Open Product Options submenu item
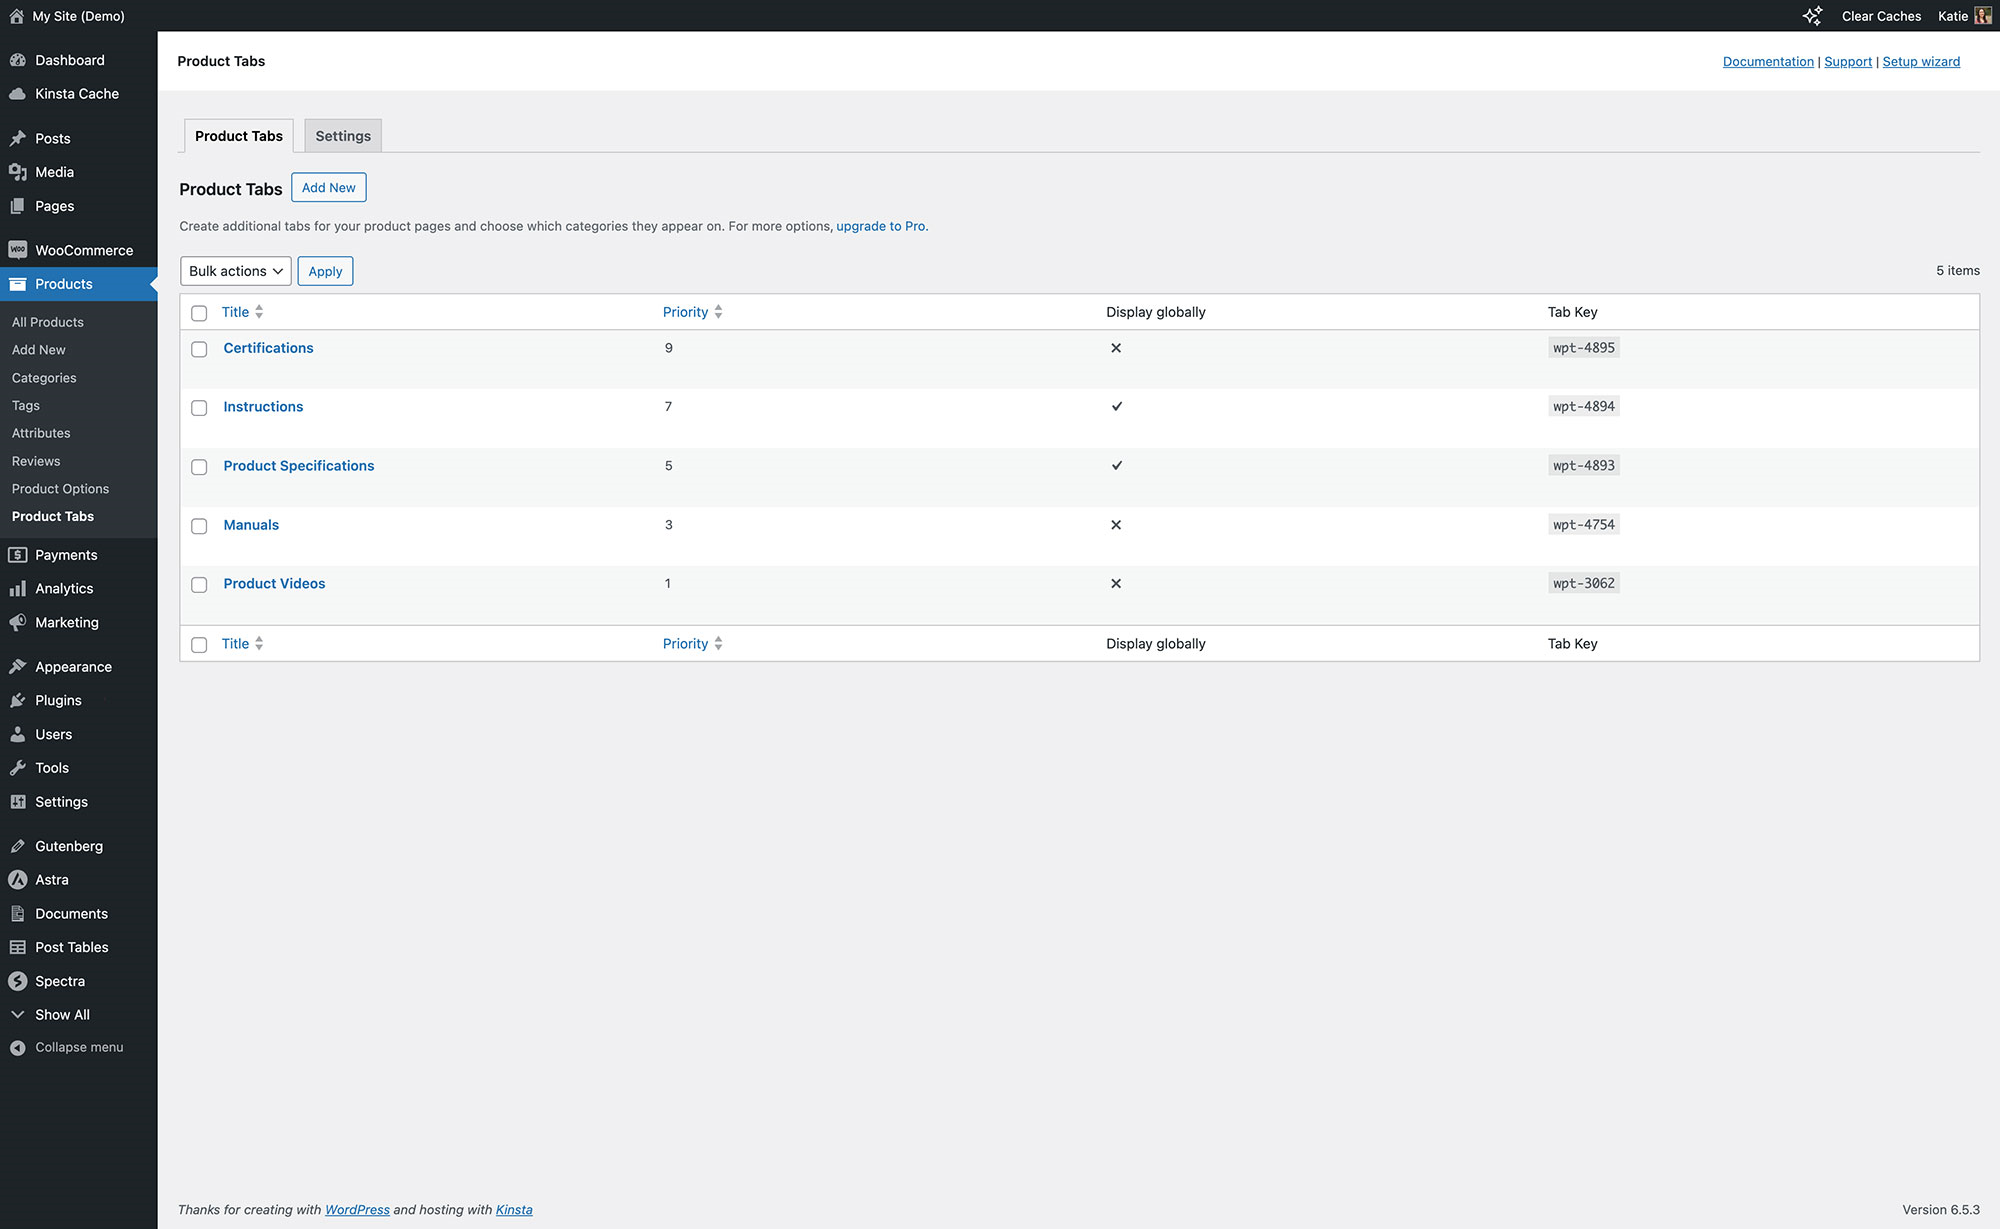Viewport: 2000px width, 1229px height. (60, 489)
